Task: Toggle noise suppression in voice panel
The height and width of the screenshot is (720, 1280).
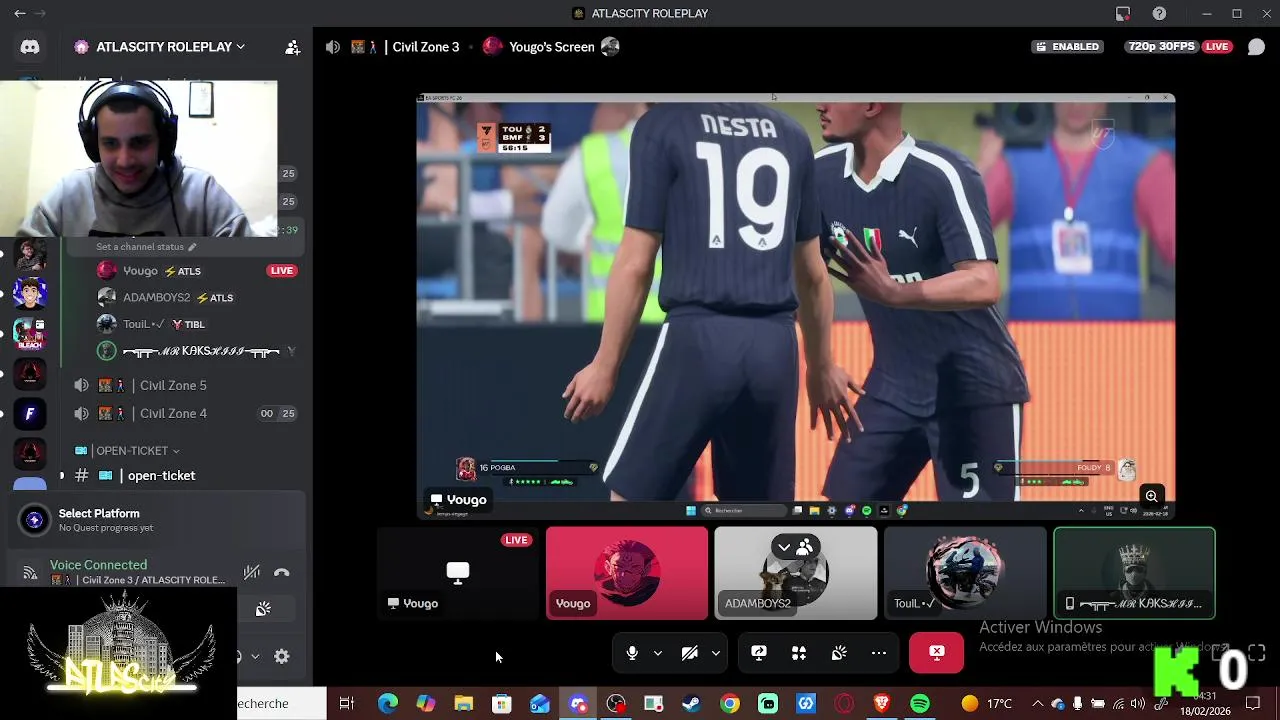Action: coord(252,573)
